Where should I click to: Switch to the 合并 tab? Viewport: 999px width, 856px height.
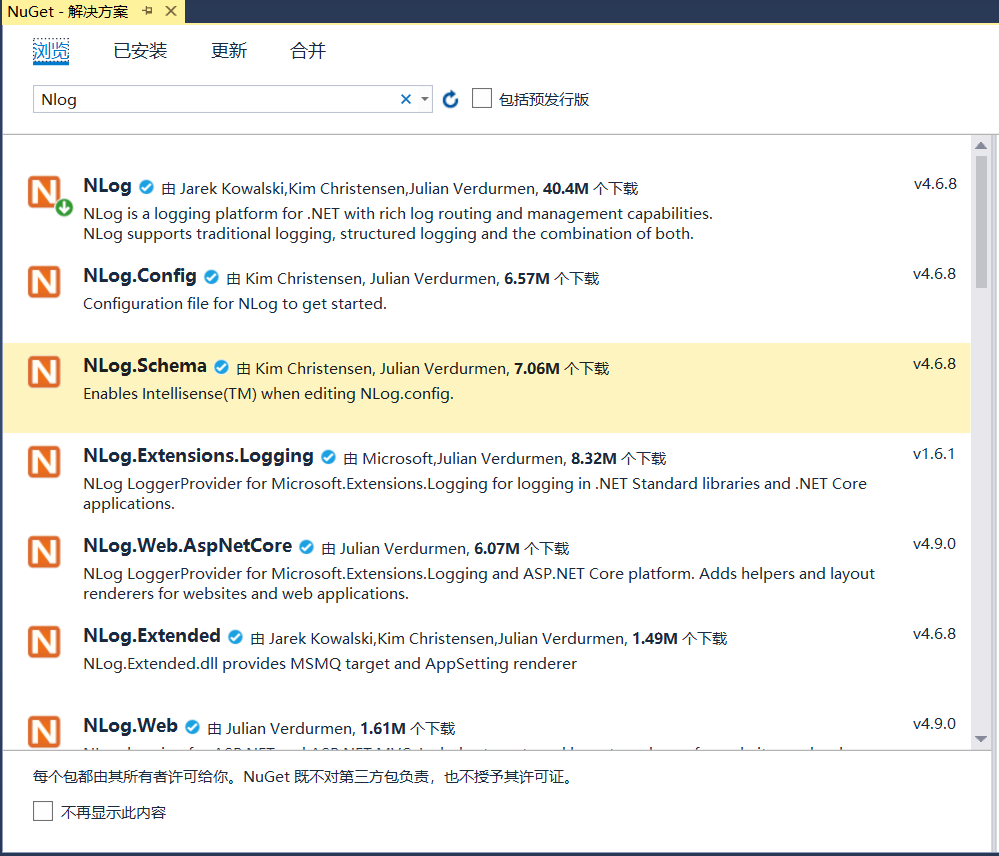(x=308, y=50)
